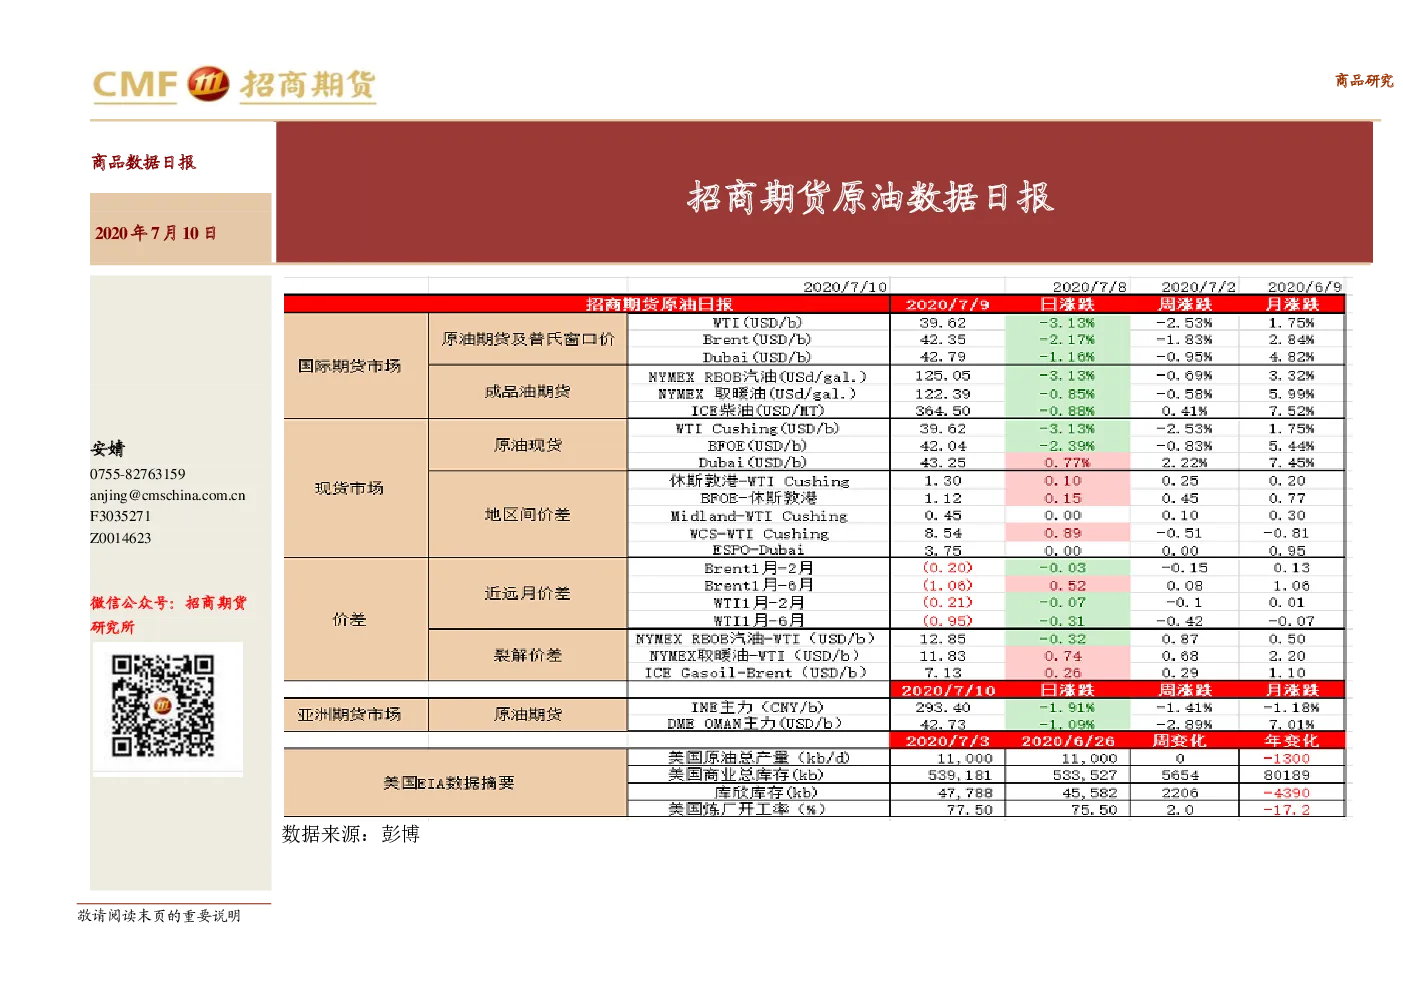Click the 成品油期货 subcategory cell

click(x=528, y=392)
